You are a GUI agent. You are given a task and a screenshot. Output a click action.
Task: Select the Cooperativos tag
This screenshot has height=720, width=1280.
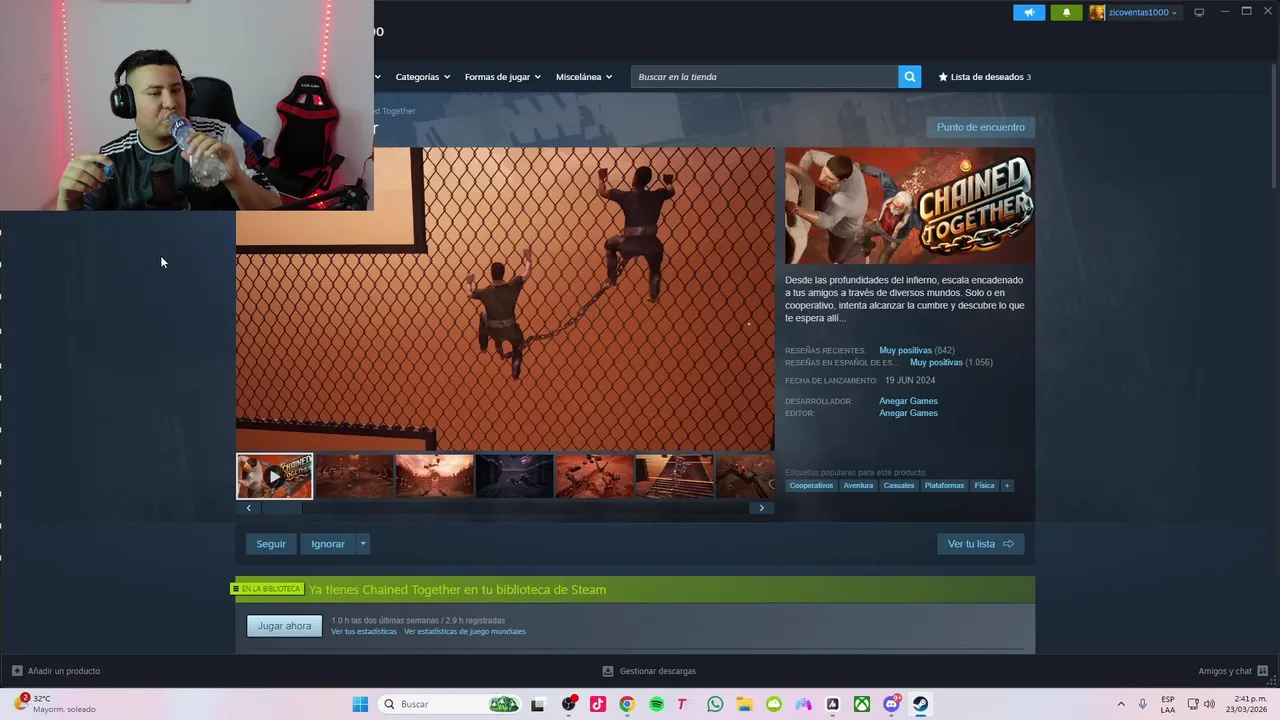[811, 486]
